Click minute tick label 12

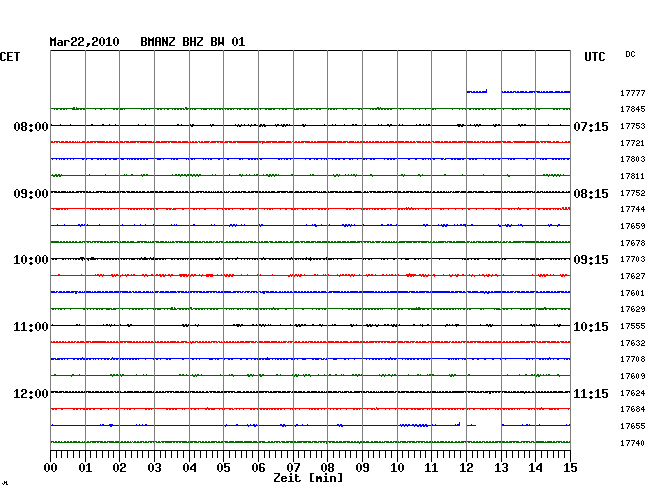(466, 468)
